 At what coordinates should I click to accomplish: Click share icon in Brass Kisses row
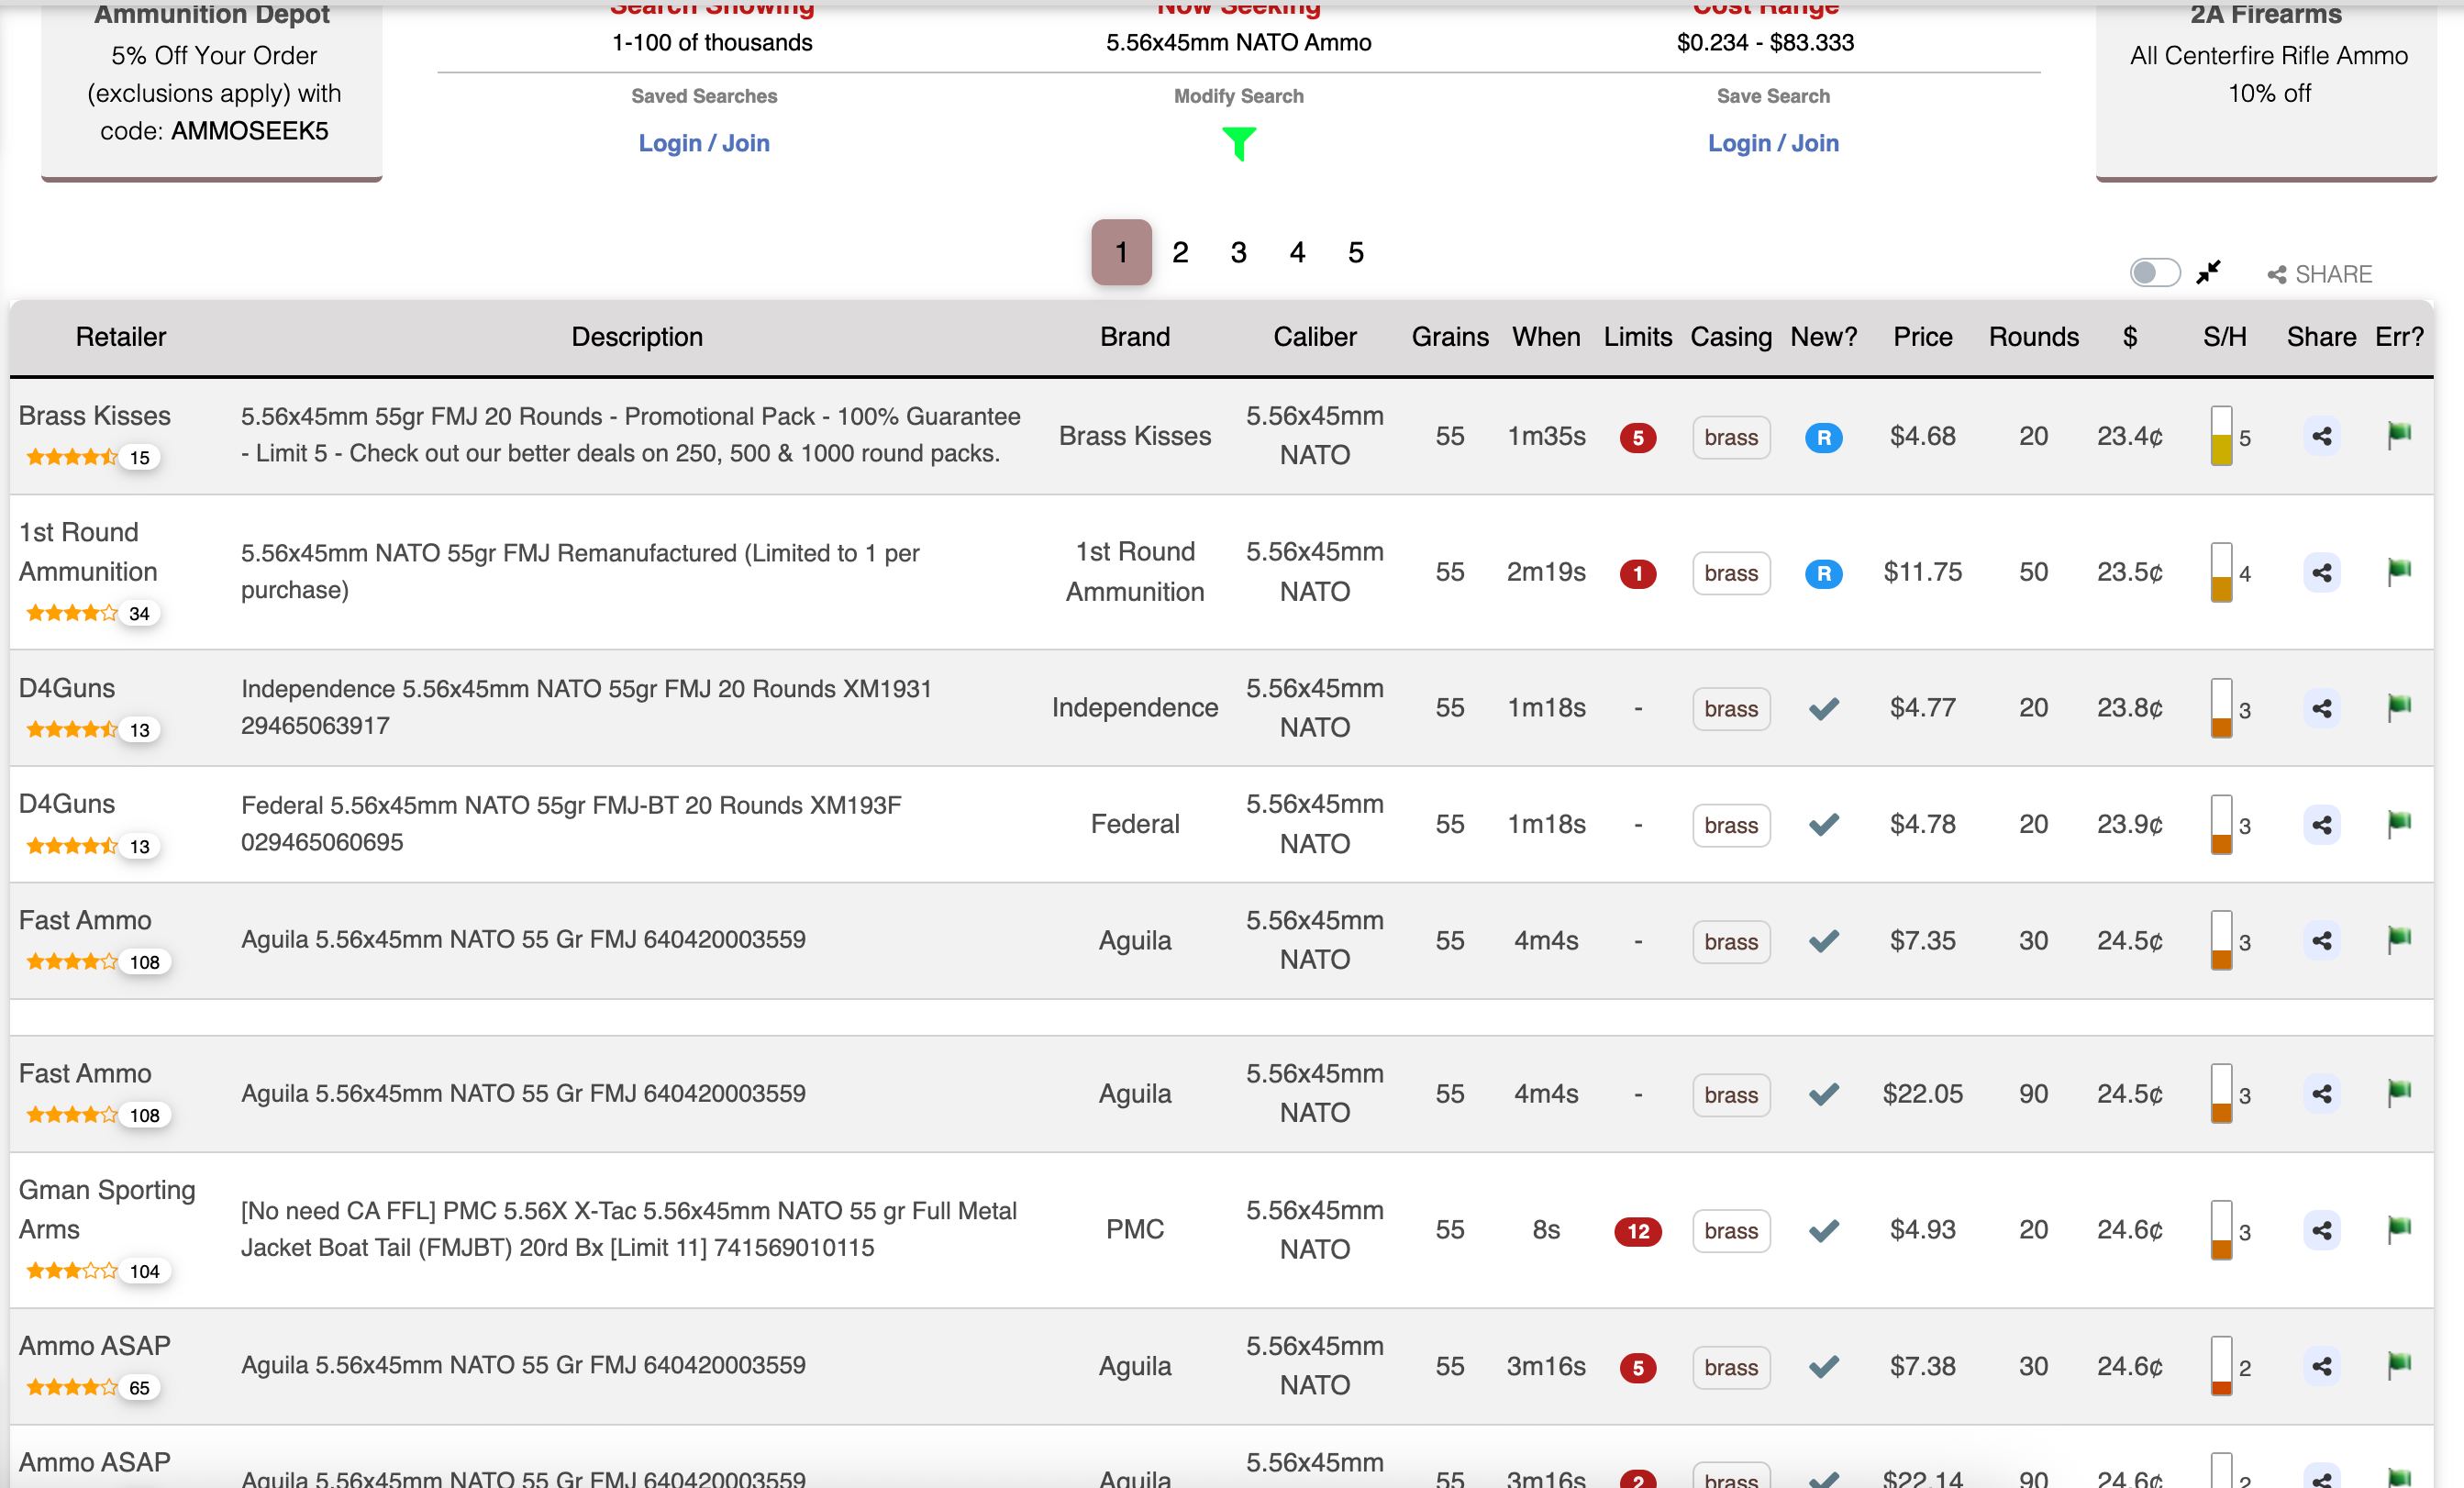2321,437
